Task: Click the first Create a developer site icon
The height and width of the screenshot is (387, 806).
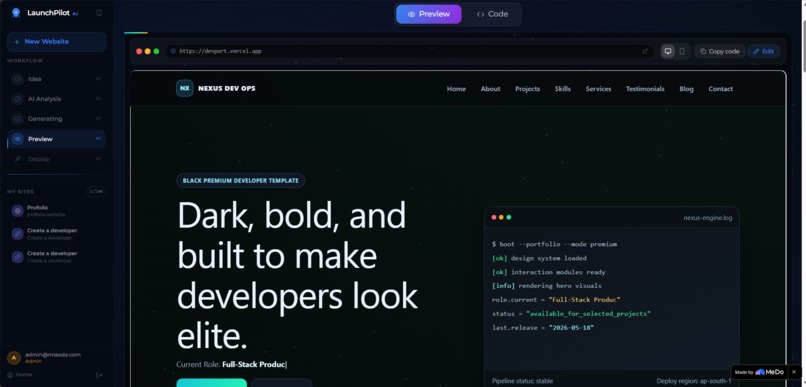Action: (17, 234)
